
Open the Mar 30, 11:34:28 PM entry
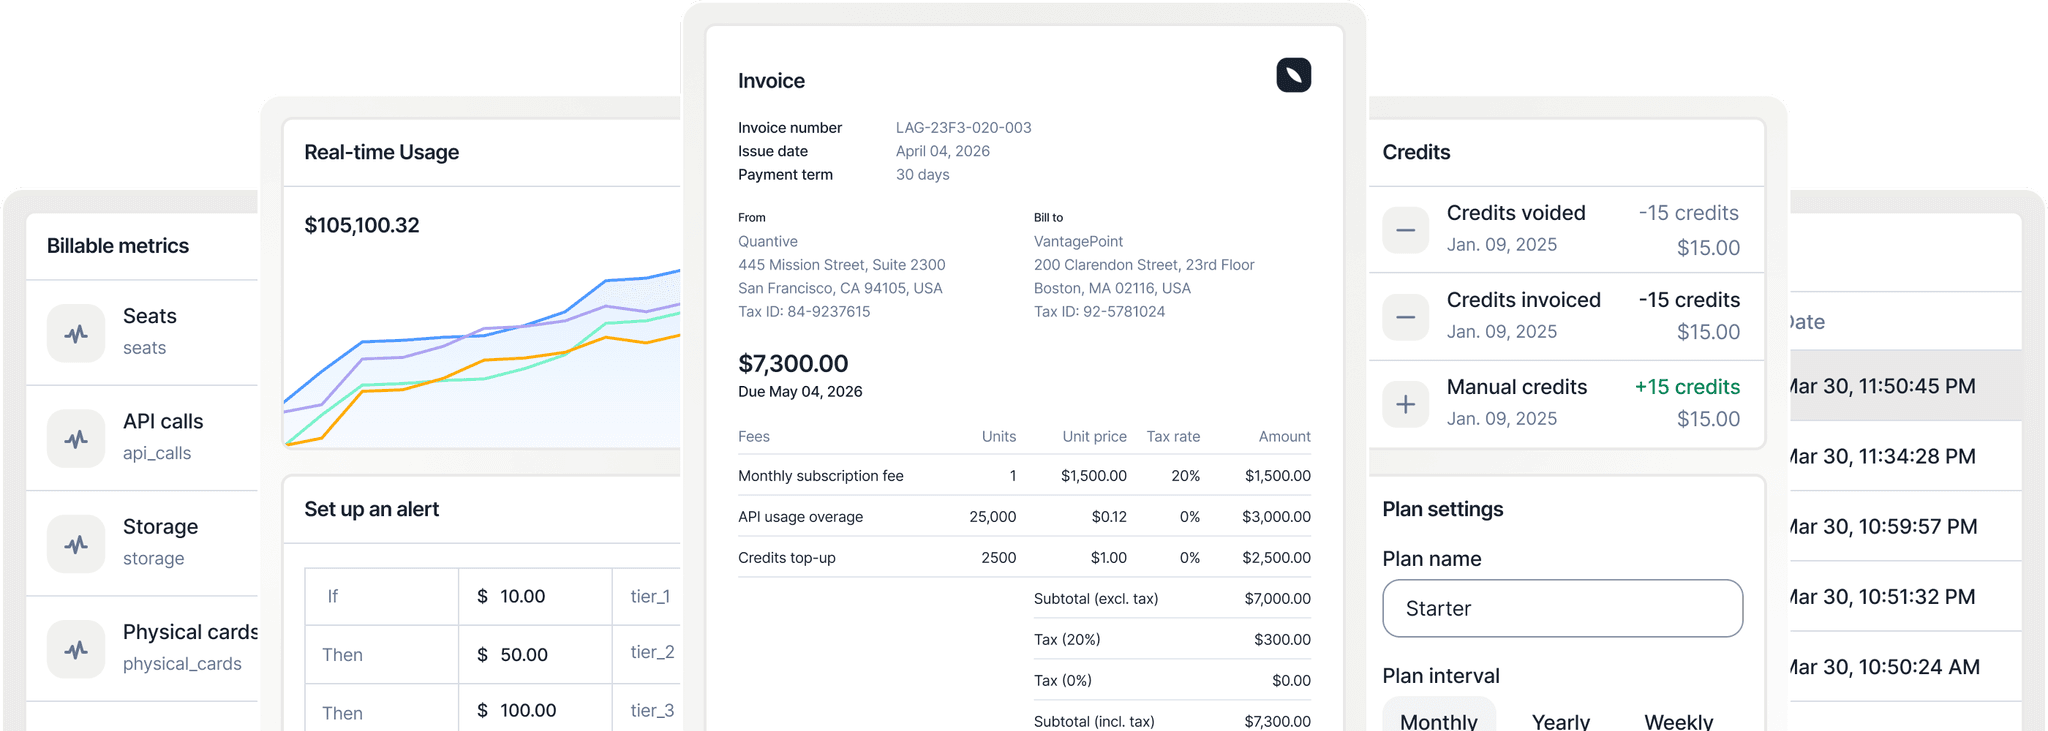click(1900, 456)
